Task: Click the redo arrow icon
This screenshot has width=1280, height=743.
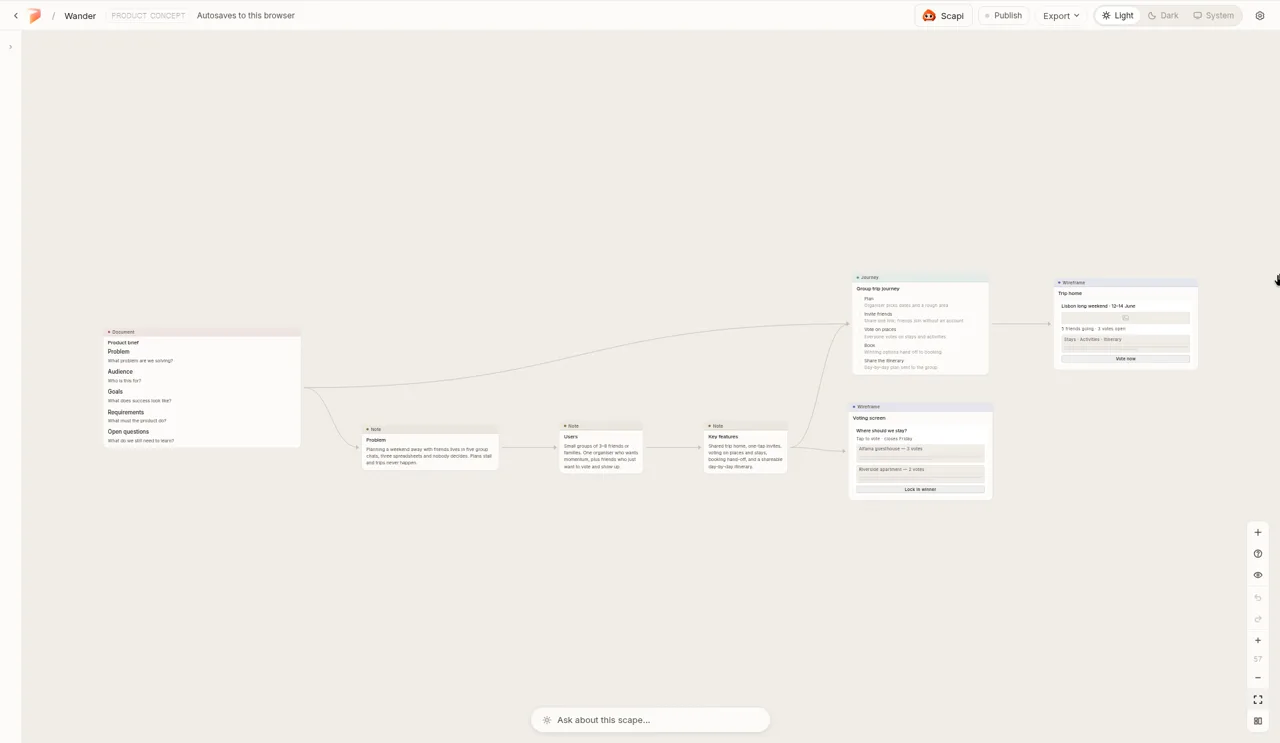Action: point(1258,619)
